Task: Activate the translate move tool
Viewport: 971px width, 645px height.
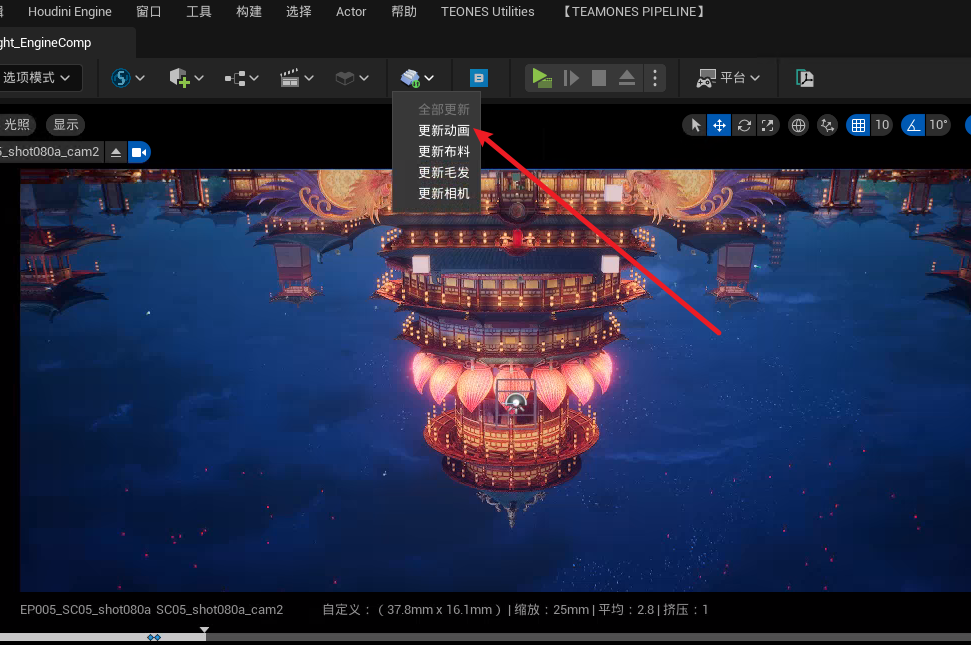Action: [x=719, y=126]
